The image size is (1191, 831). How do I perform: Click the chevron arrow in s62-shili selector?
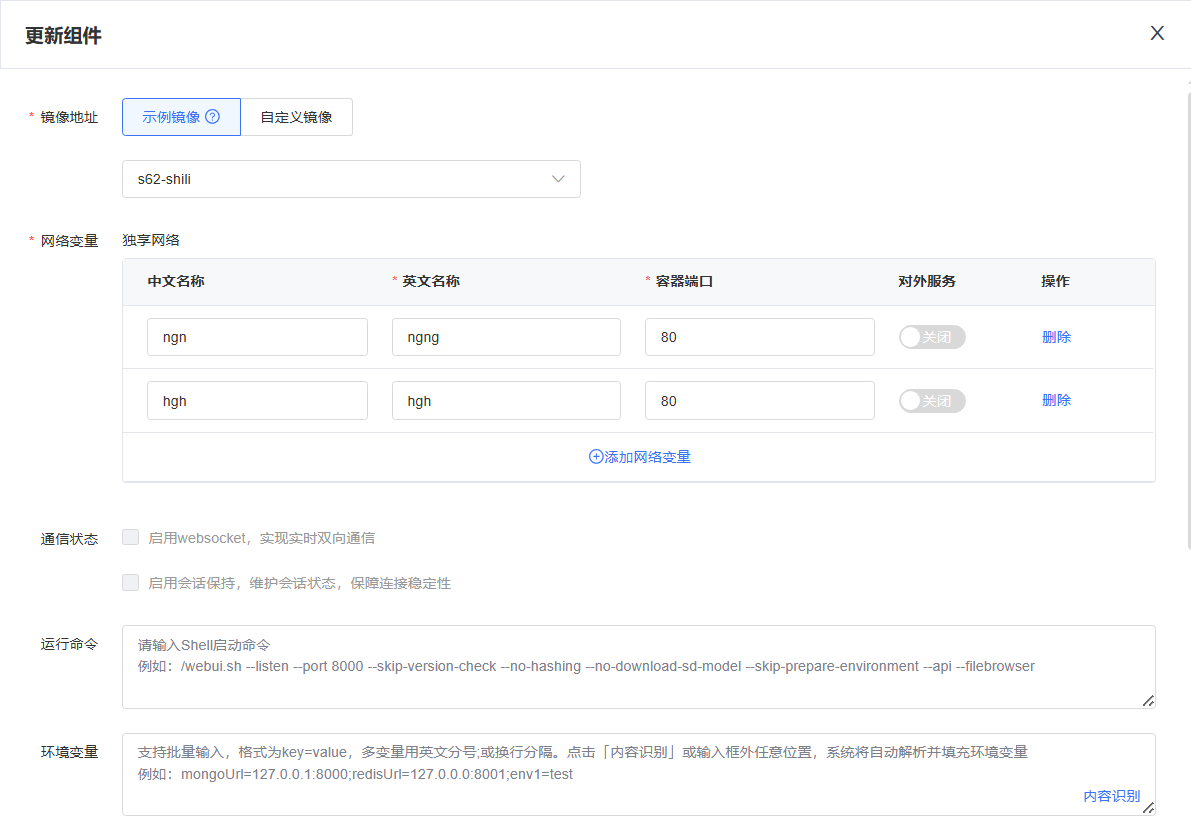(559, 179)
